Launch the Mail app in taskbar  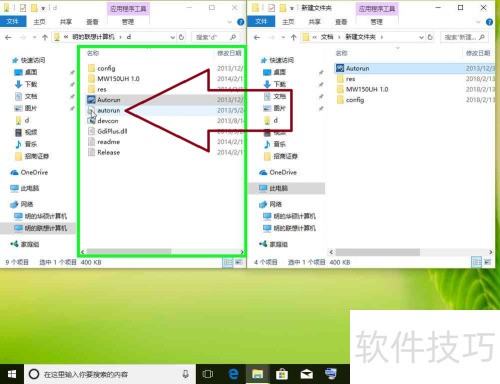(x=306, y=374)
